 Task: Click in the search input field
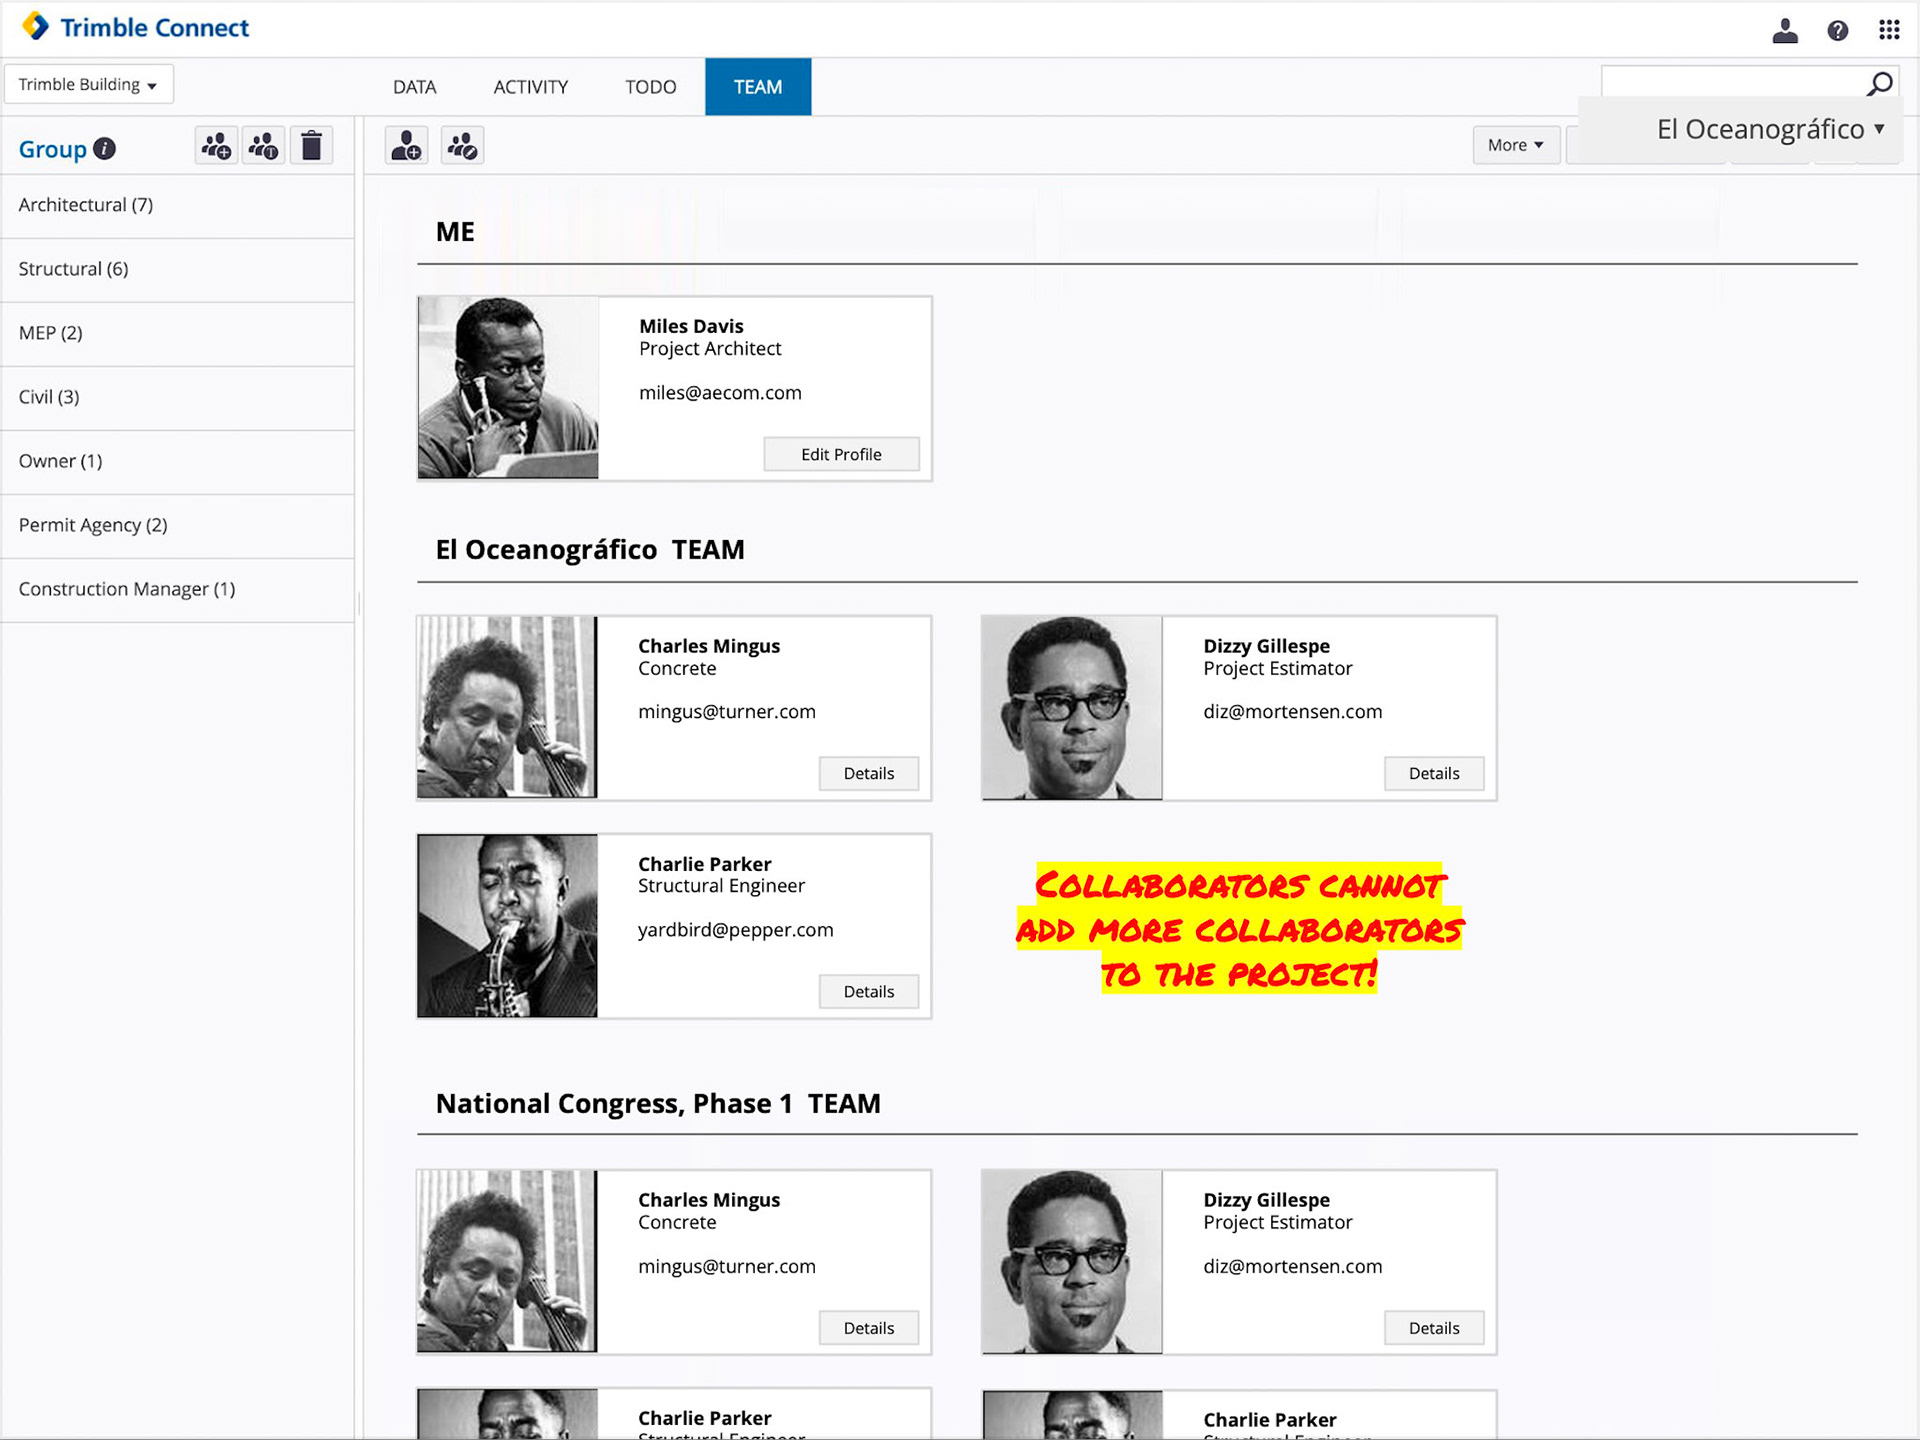pos(1730,83)
